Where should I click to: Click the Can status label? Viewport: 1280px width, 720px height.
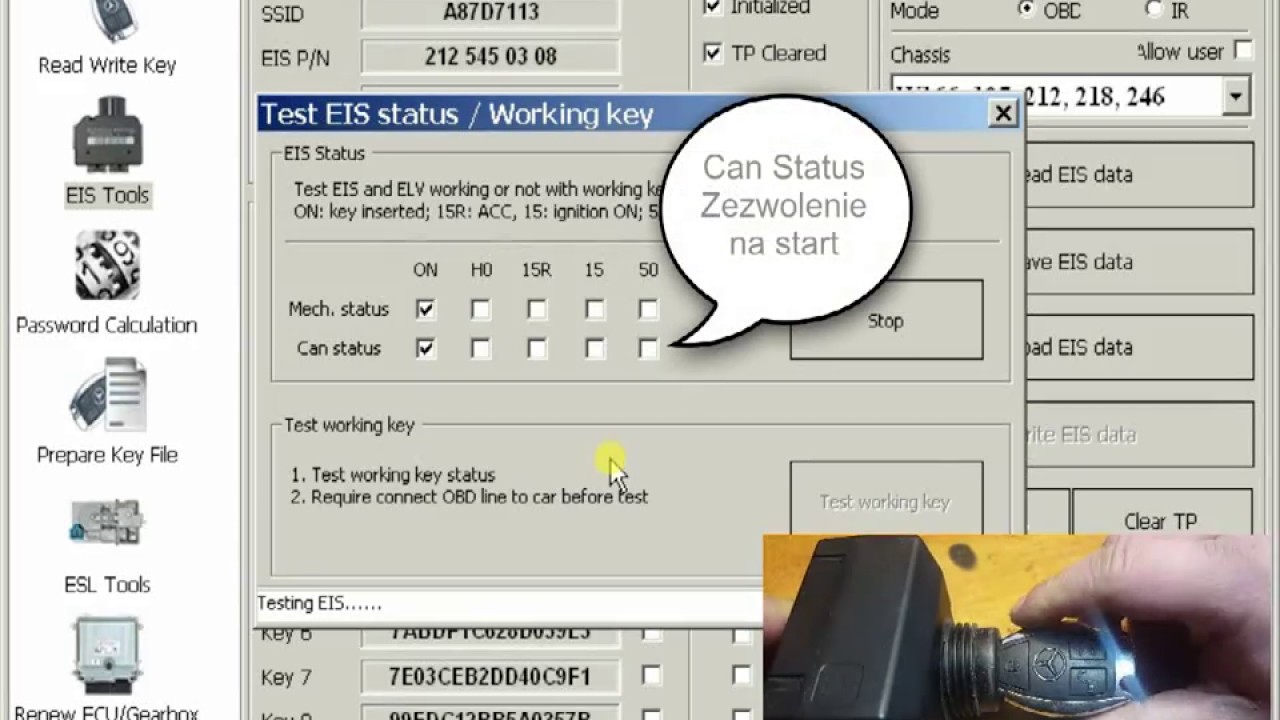click(339, 349)
